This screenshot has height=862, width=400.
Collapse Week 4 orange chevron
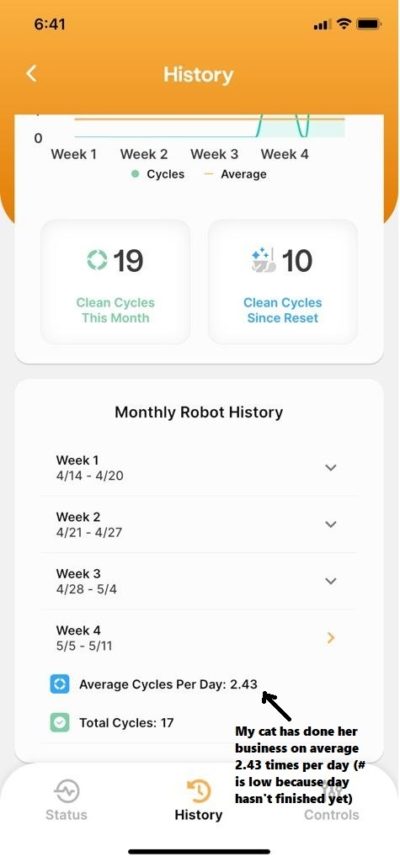pyautogui.click(x=330, y=638)
